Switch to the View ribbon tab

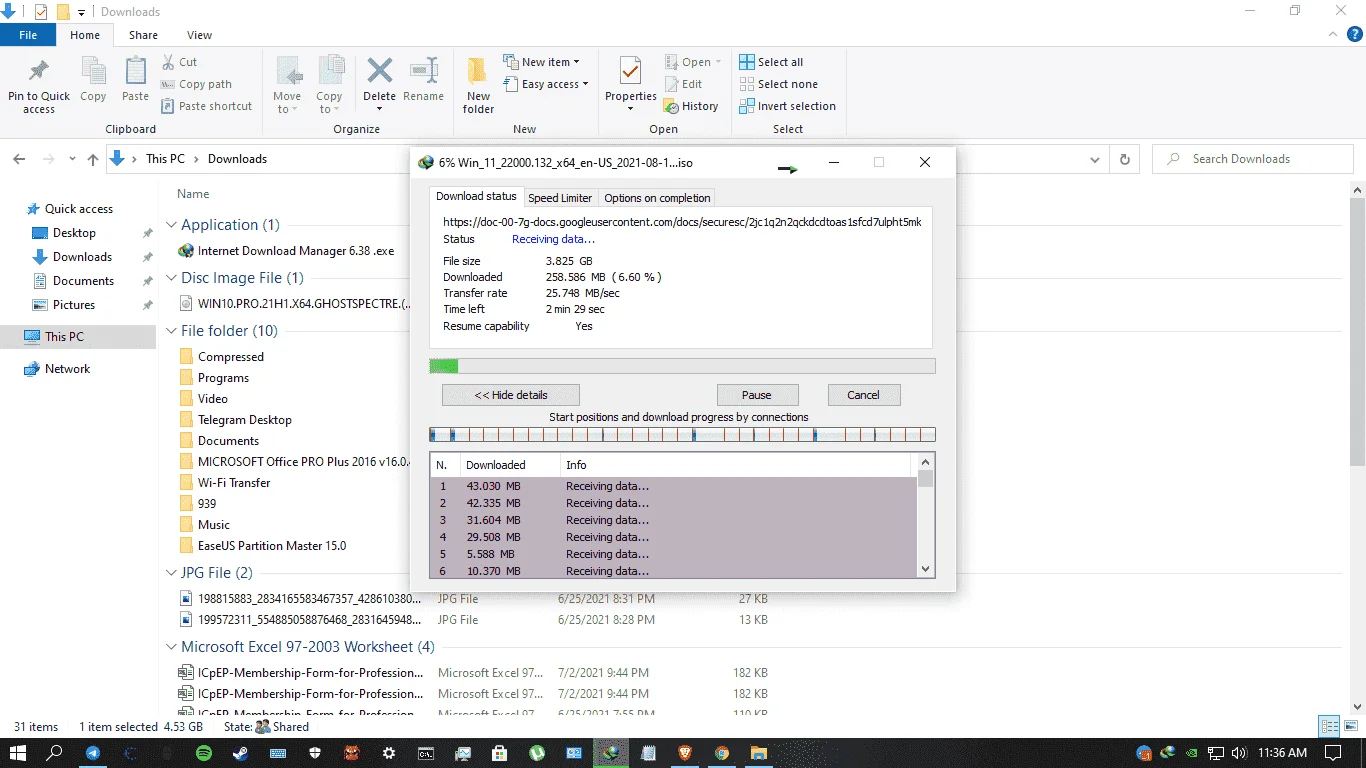pos(199,35)
